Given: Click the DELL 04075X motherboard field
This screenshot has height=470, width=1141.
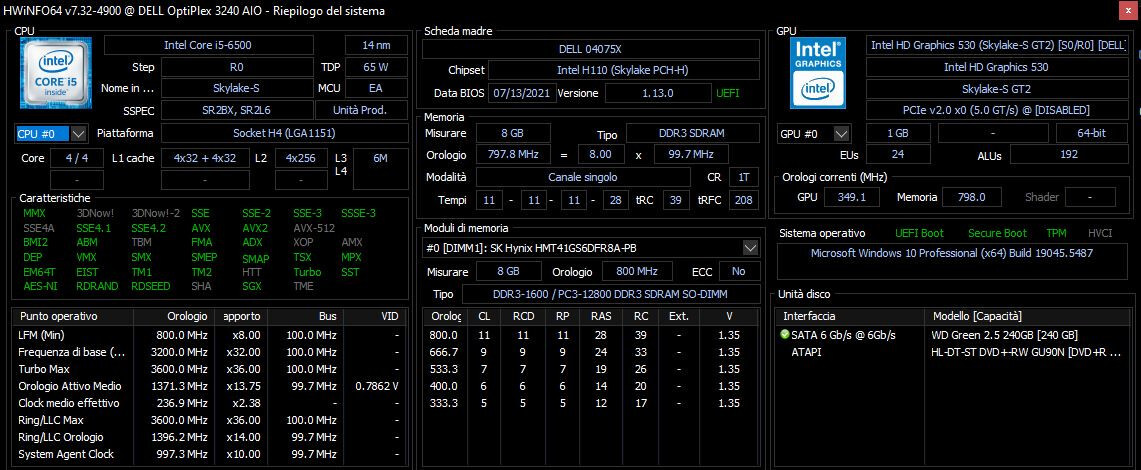Looking at the screenshot, I should 591,49.
